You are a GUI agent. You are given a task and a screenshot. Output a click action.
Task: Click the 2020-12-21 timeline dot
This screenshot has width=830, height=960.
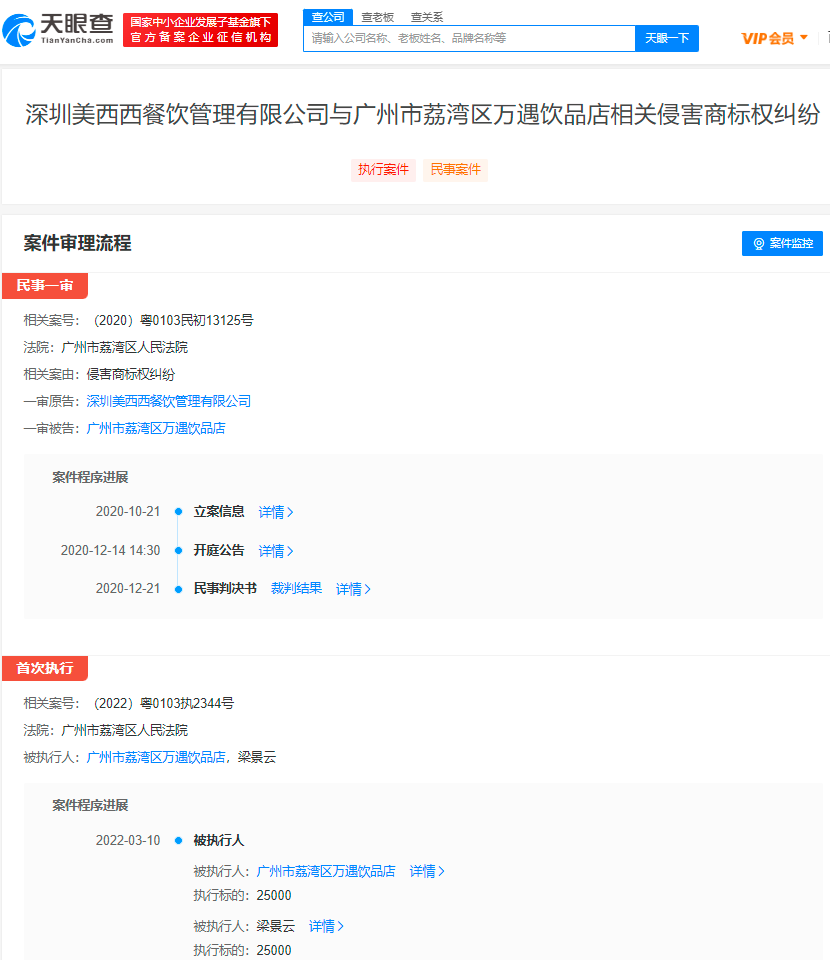coord(179,589)
